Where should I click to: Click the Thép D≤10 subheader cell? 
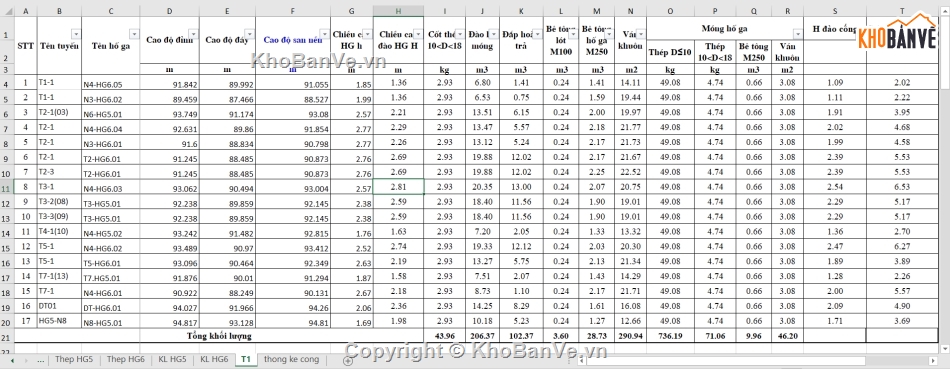coord(670,52)
